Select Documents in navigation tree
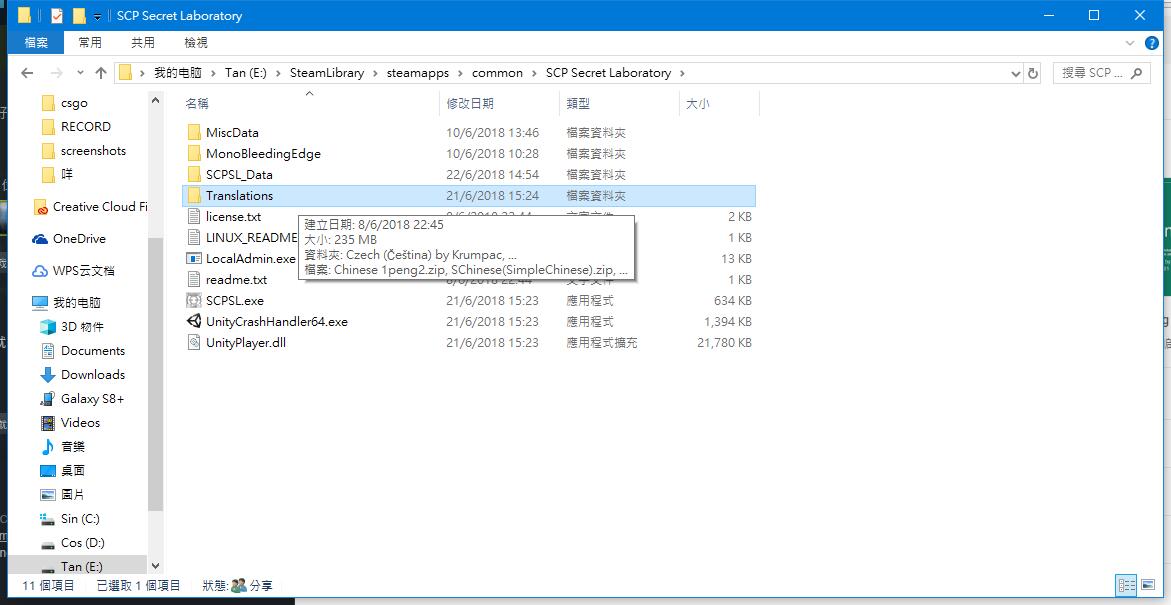1171x605 pixels. point(93,350)
